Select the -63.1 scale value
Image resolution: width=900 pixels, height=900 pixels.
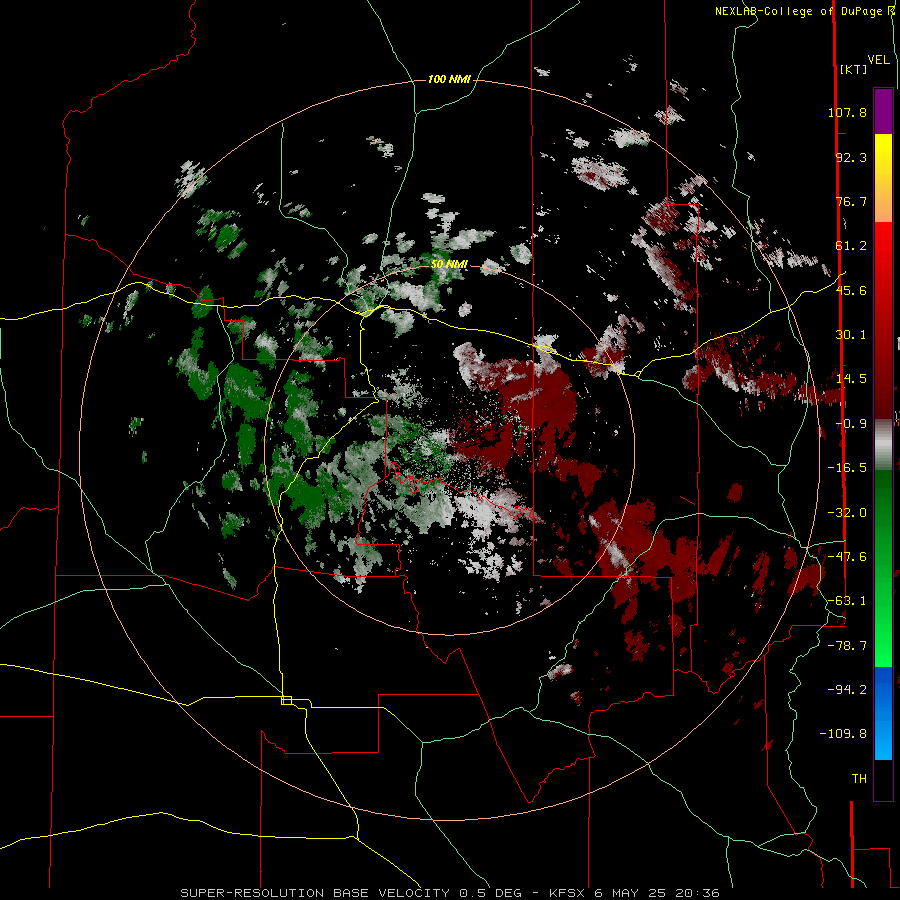(847, 601)
